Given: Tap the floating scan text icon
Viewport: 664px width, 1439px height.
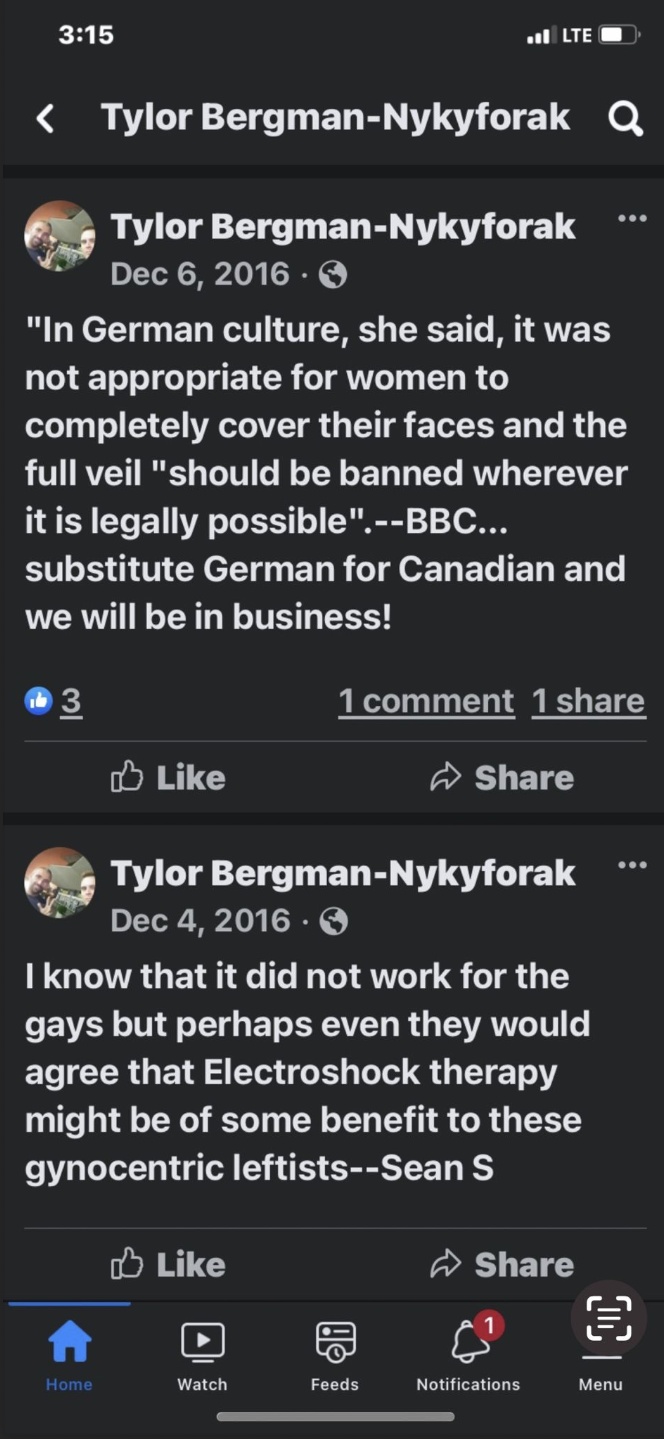Looking at the screenshot, I should coord(608,1318).
